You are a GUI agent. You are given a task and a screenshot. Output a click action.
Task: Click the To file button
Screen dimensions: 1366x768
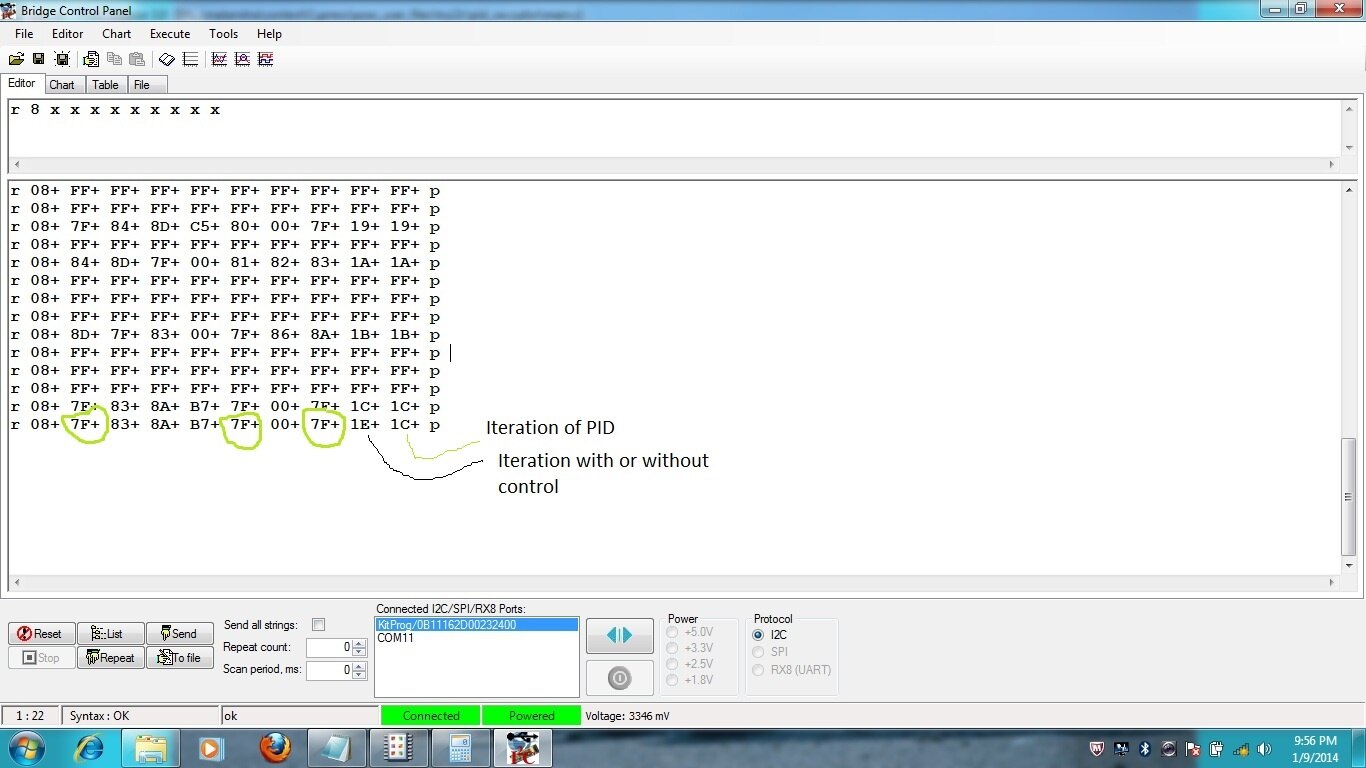180,658
